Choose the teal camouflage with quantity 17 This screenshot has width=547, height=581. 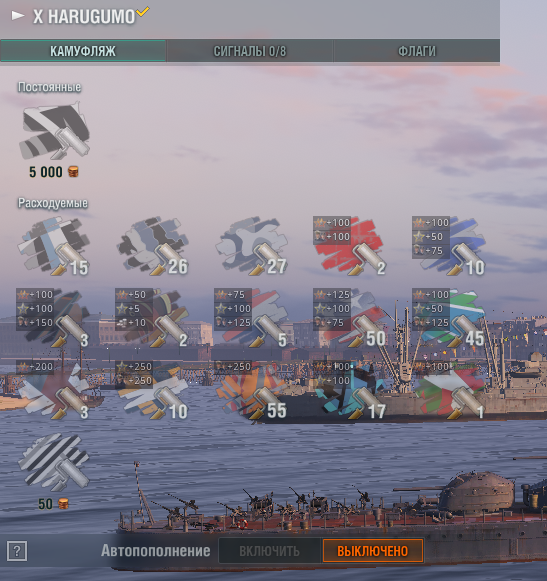point(350,390)
